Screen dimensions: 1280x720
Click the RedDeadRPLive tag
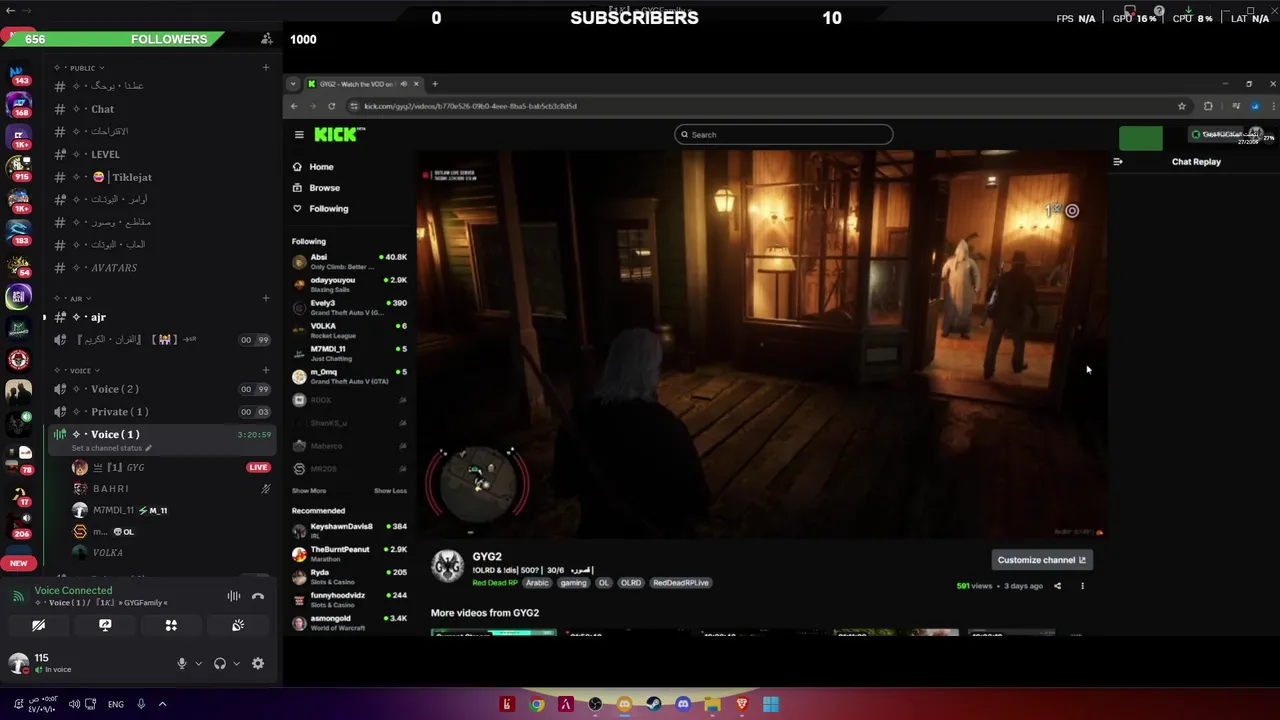(681, 583)
